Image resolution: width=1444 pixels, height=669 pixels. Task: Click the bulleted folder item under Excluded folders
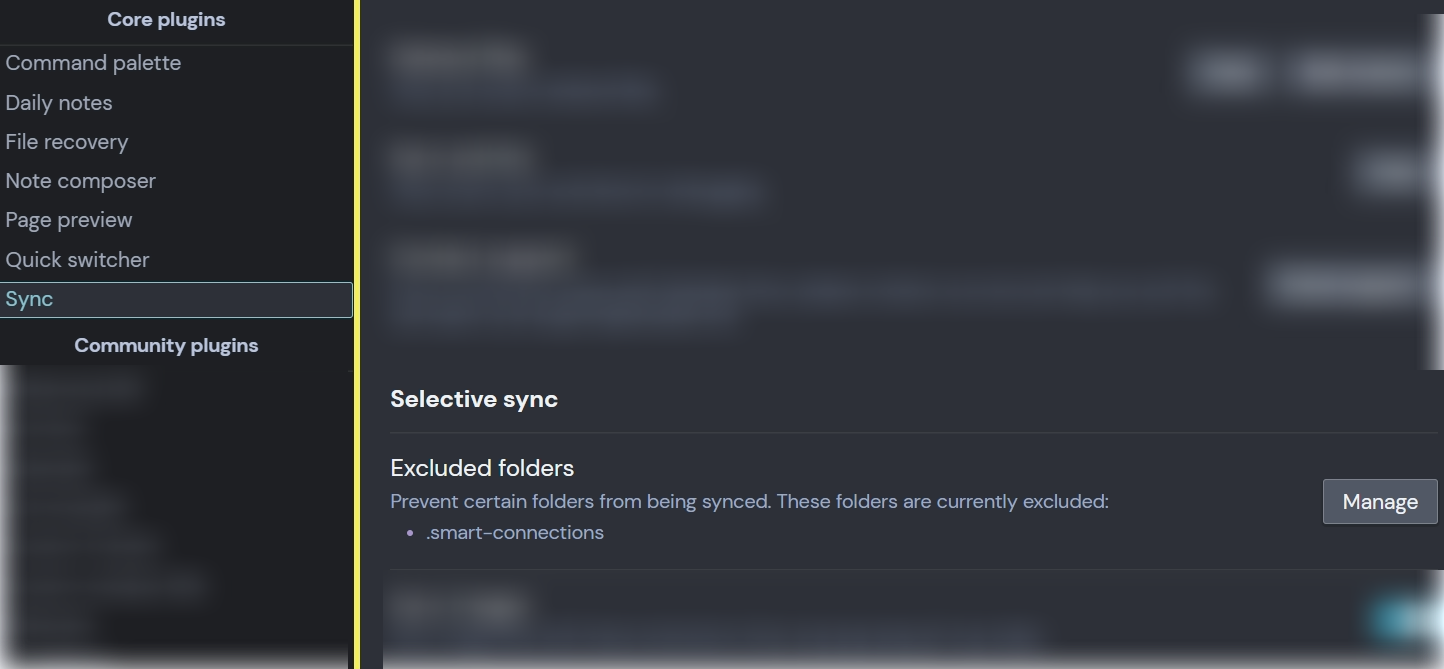[515, 532]
